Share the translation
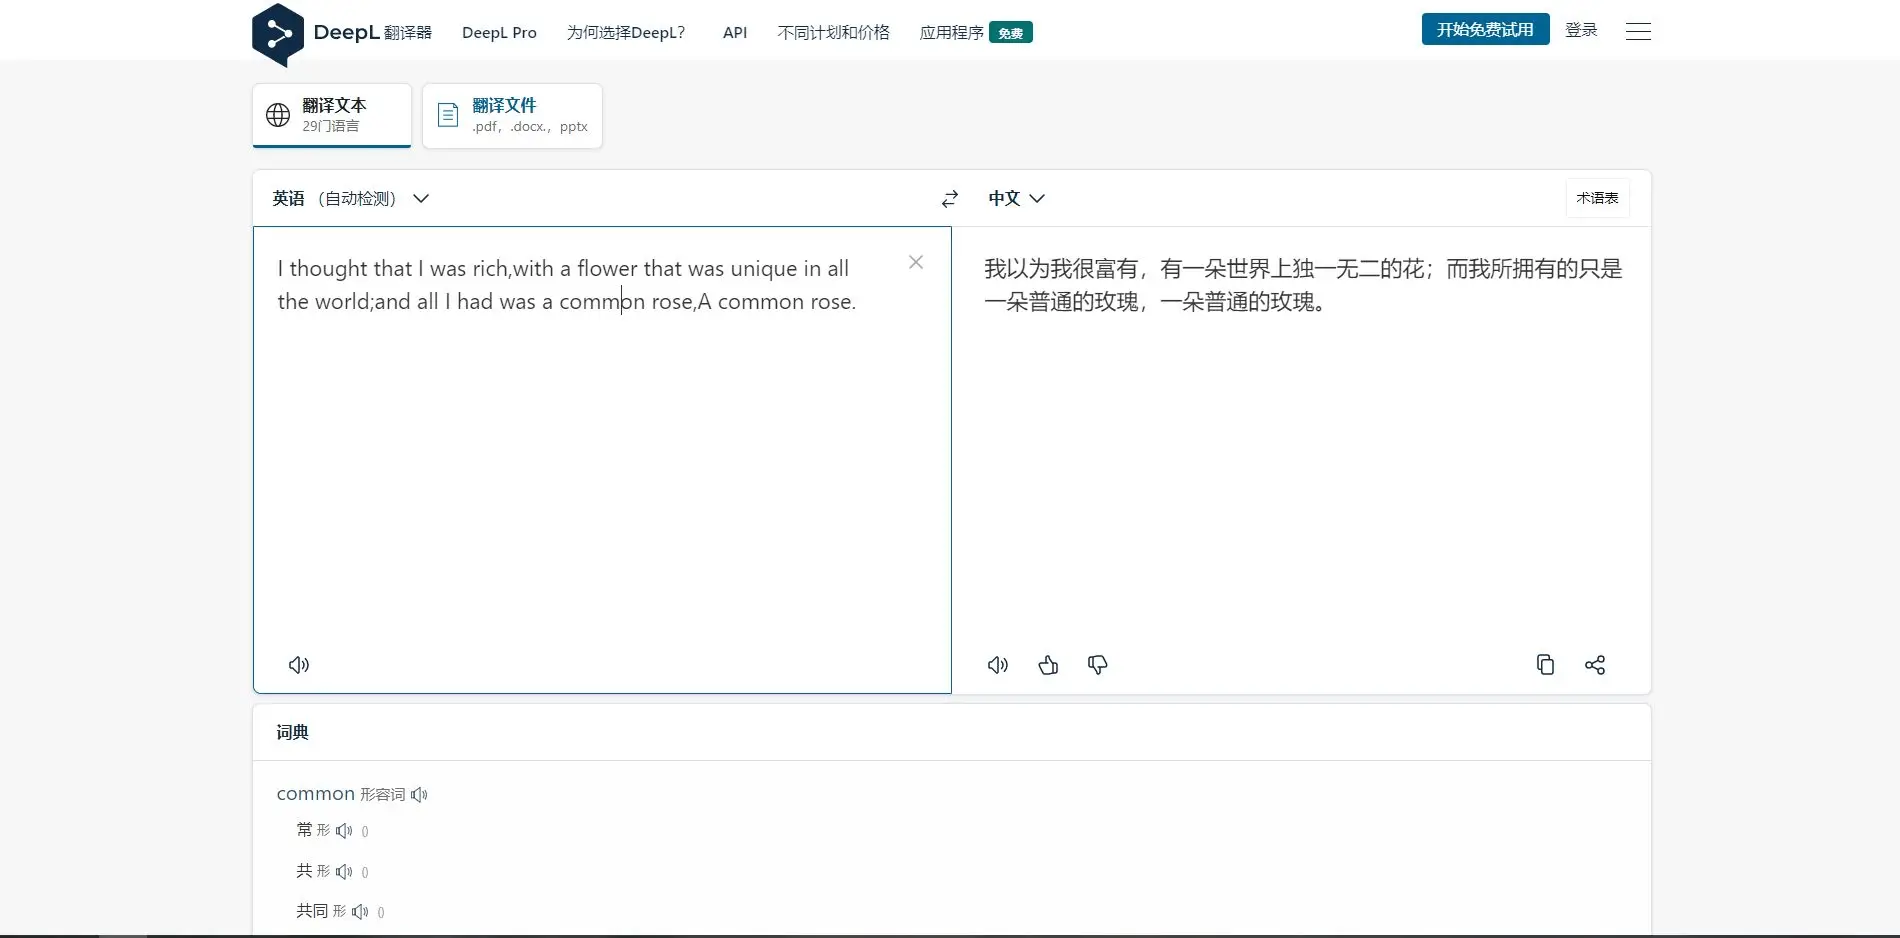 pyautogui.click(x=1595, y=665)
